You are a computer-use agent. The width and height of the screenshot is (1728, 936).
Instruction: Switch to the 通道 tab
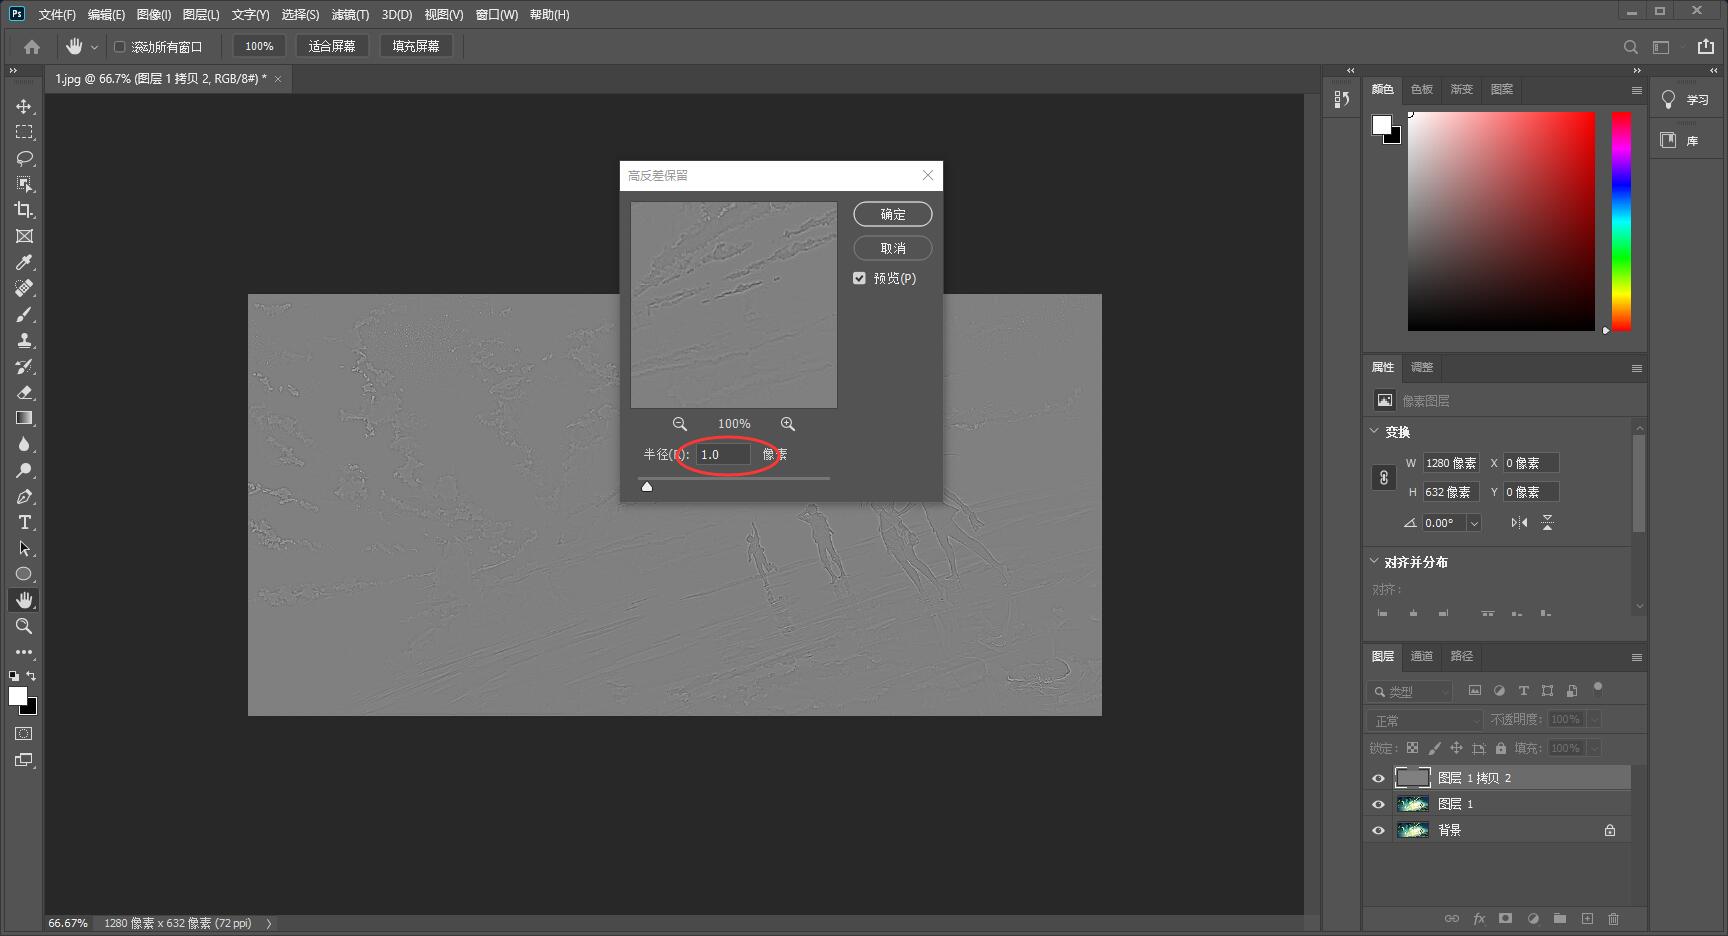tap(1422, 656)
